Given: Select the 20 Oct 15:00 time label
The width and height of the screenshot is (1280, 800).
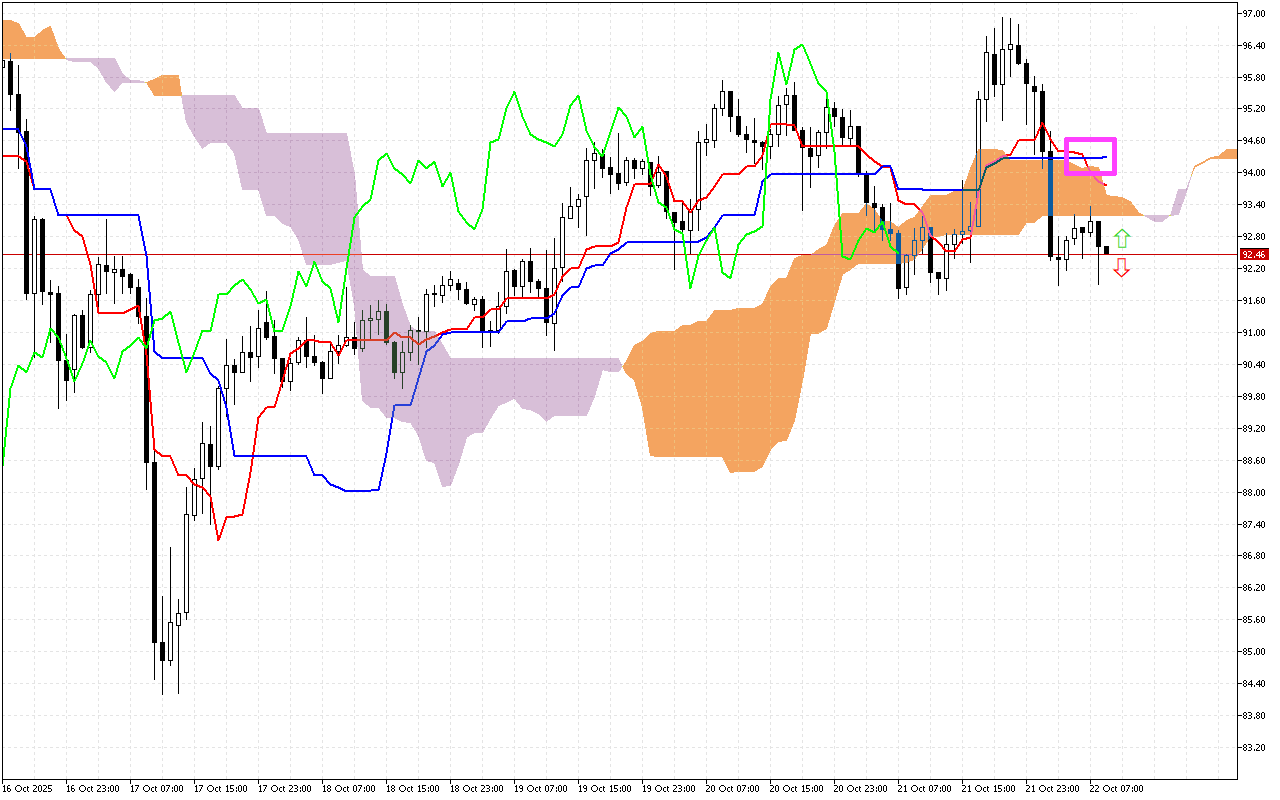Looking at the screenshot, I should coord(794,788).
